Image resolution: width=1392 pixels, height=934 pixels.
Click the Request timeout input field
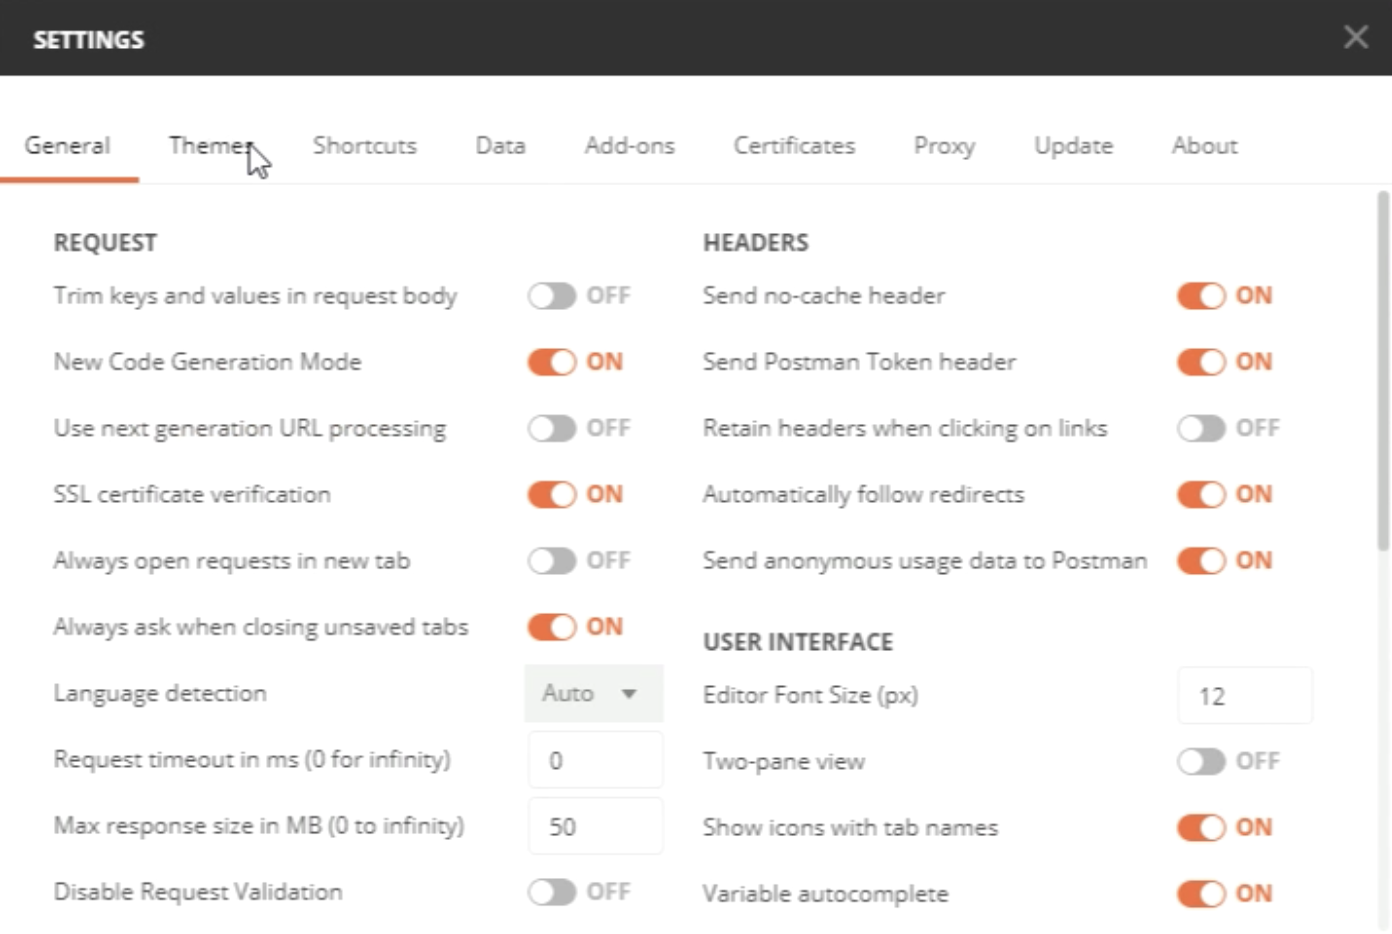point(595,761)
